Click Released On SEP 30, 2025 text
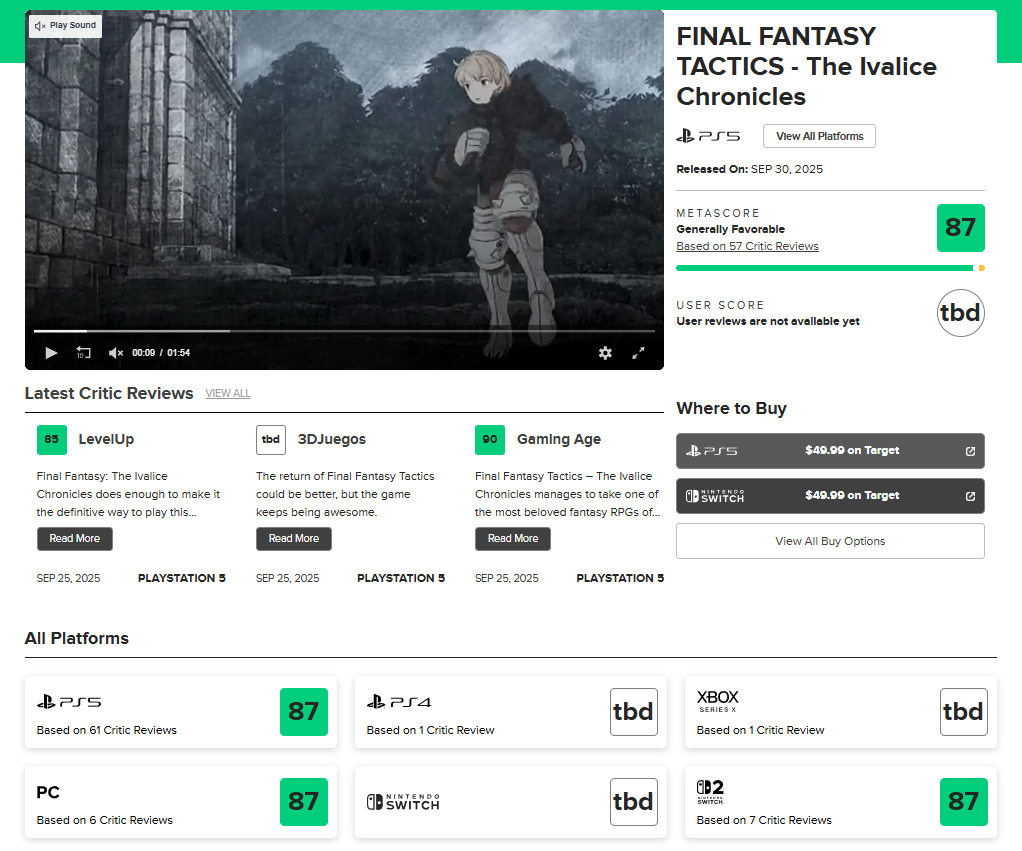The width and height of the screenshot is (1022, 851). pyautogui.click(x=750, y=169)
